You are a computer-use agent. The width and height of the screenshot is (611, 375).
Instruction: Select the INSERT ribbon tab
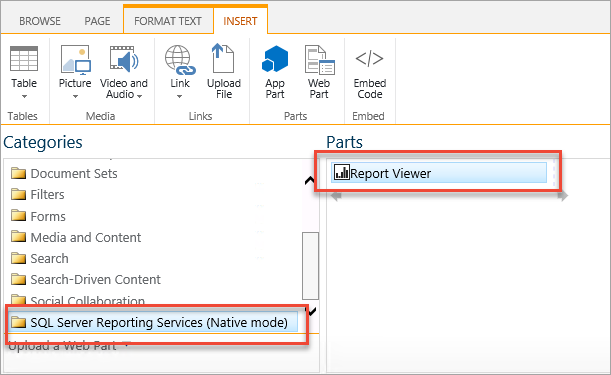click(x=240, y=21)
